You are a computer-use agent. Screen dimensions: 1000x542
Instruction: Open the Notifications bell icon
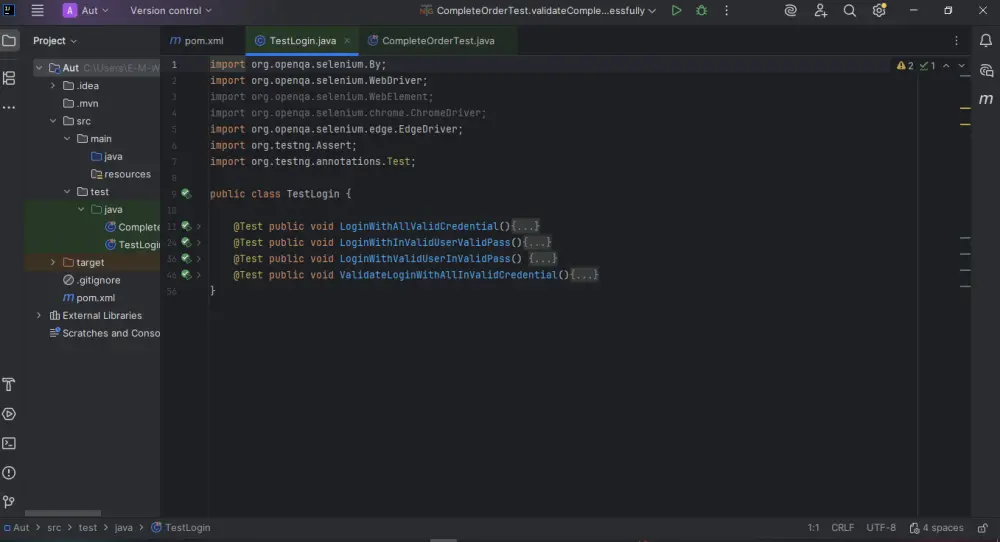pyautogui.click(x=986, y=41)
